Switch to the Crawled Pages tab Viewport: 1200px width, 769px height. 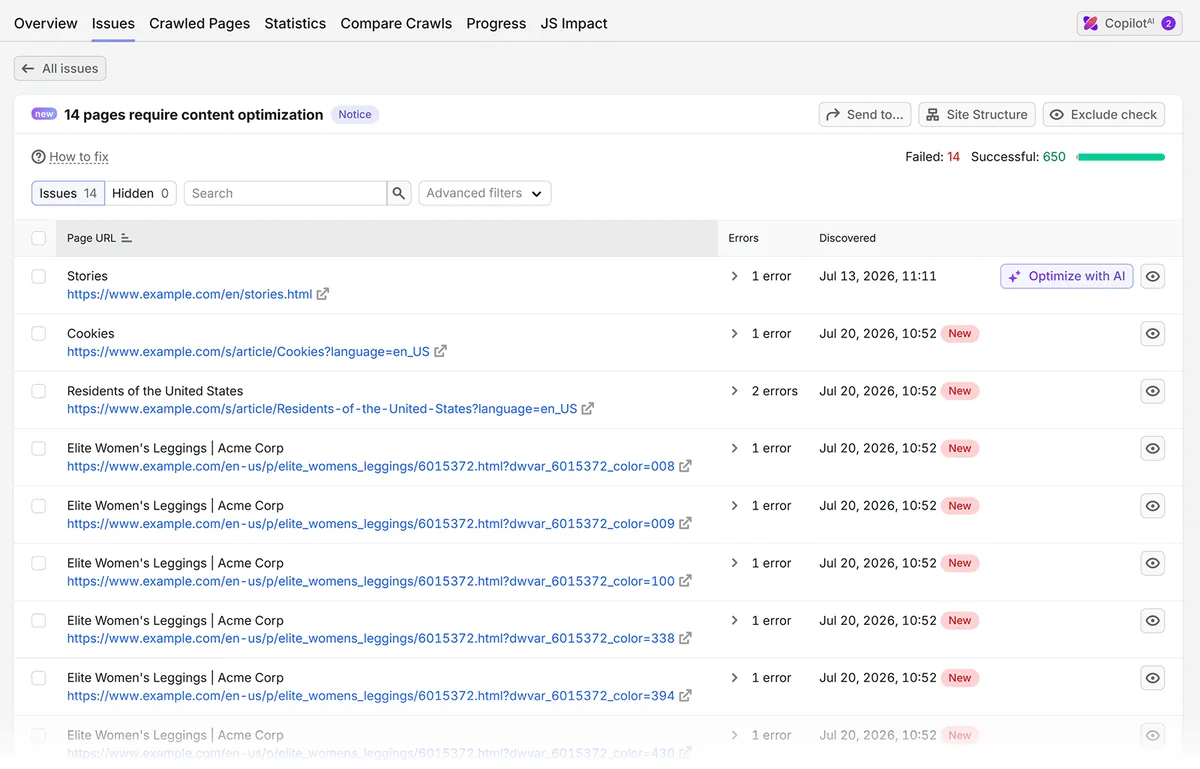click(200, 23)
